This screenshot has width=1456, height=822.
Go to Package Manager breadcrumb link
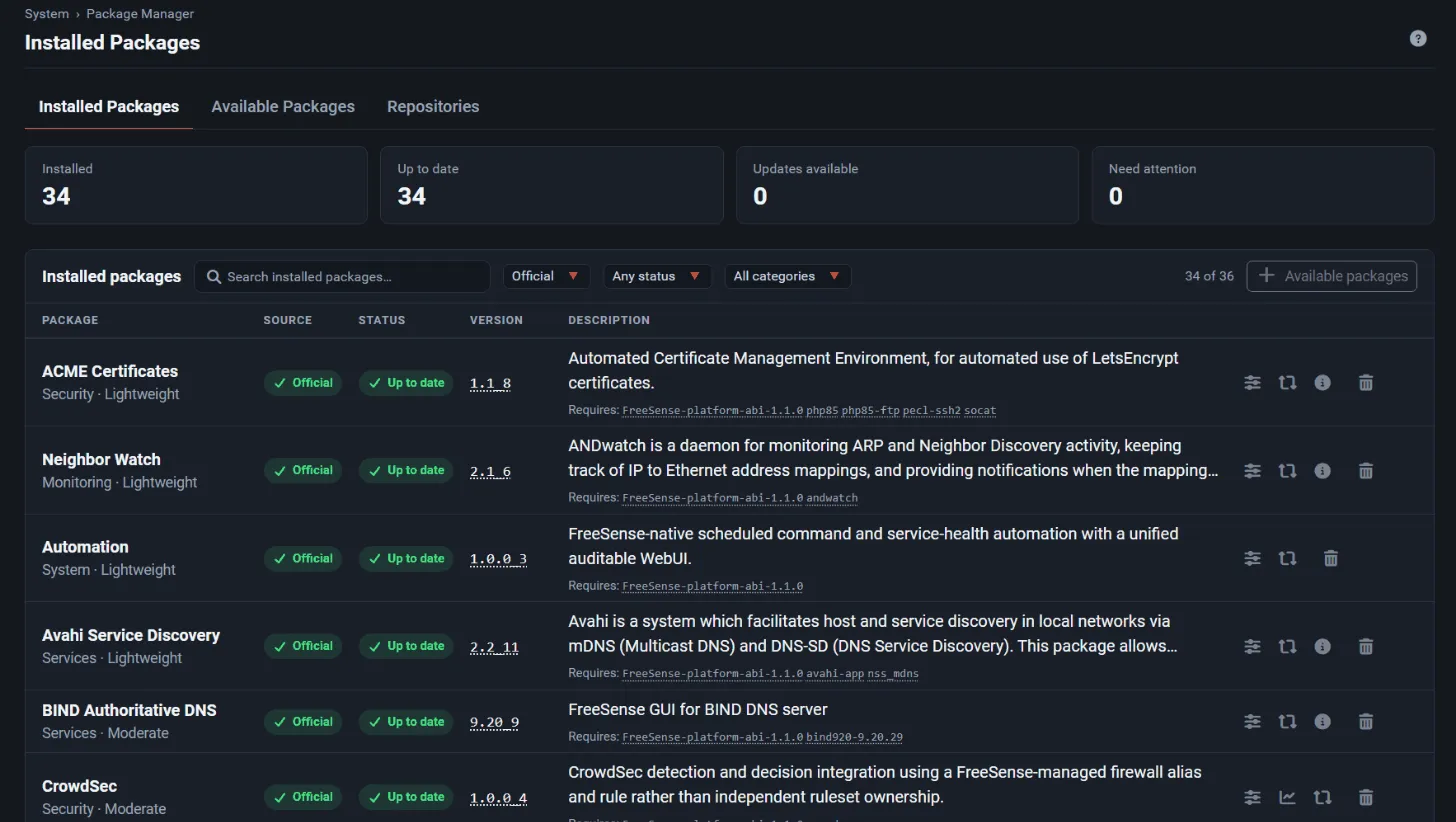pos(140,14)
